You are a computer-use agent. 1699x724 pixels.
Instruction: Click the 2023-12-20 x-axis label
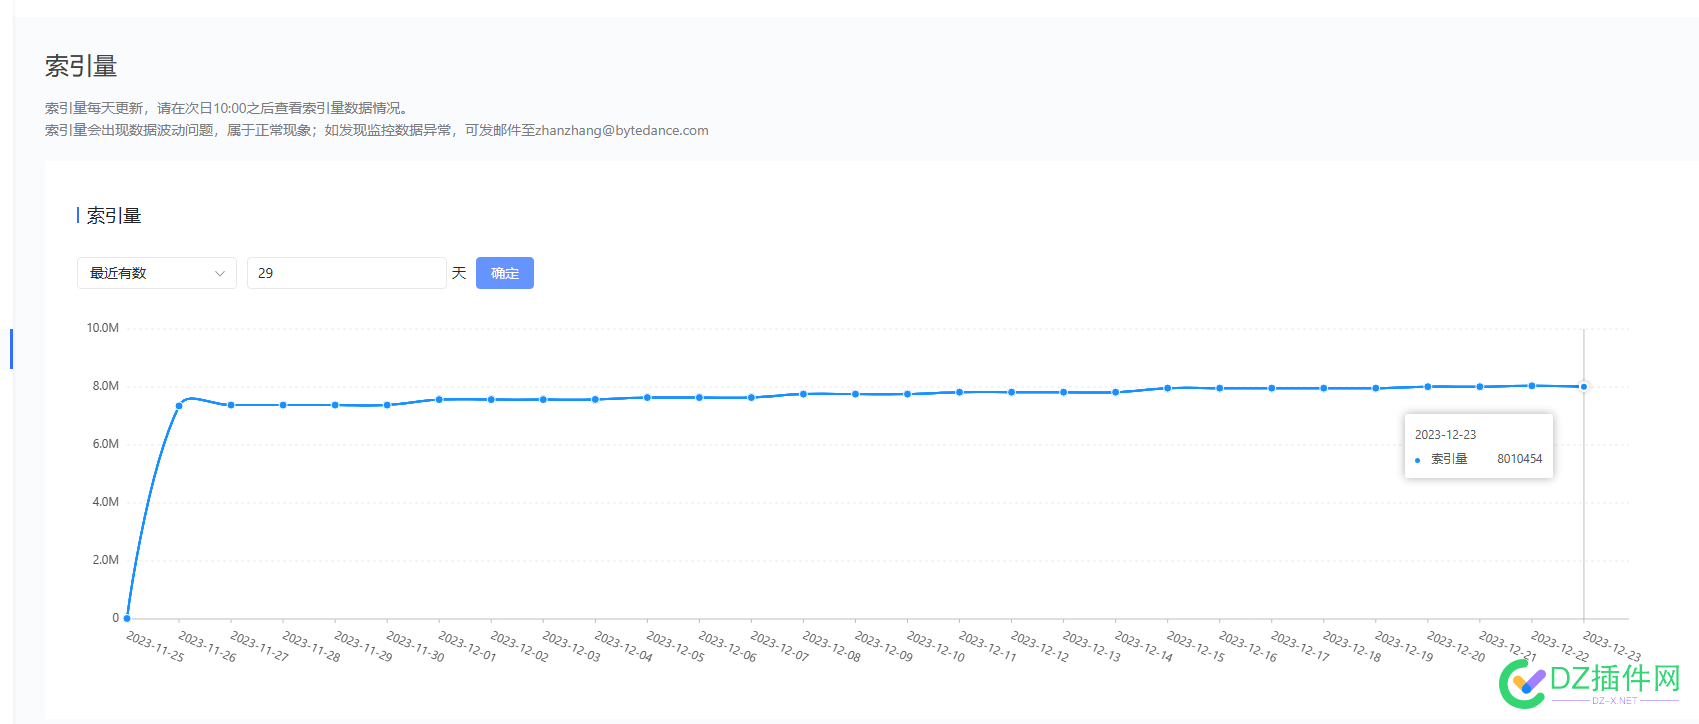point(1455,646)
